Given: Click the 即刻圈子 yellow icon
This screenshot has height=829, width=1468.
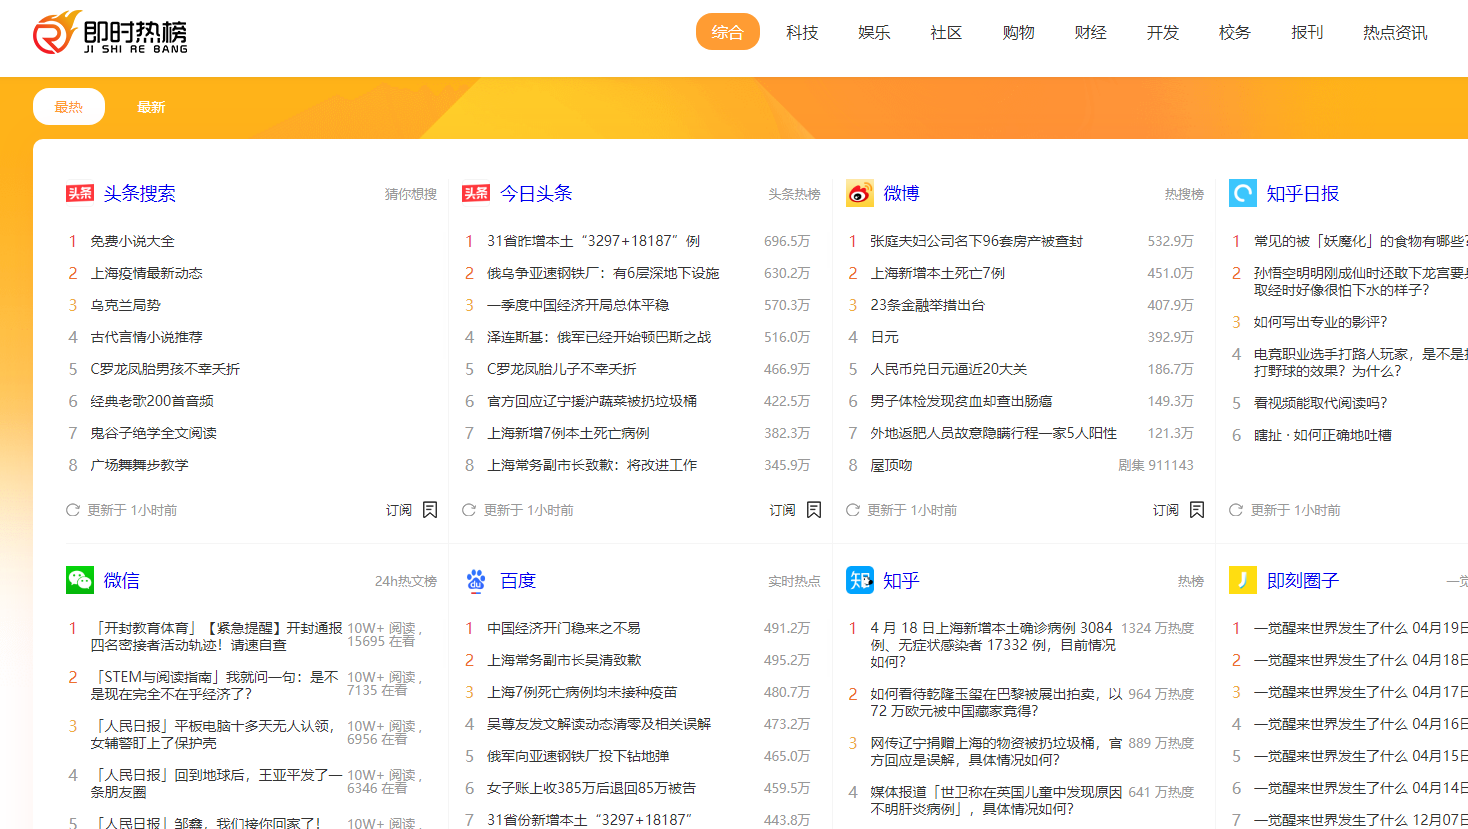Looking at the screenshot, I should (1243, 580).
